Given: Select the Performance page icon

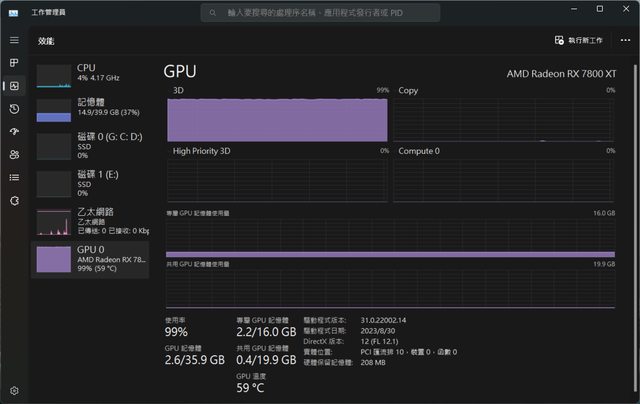Looking at the screenshot, I should coord(14,86).
